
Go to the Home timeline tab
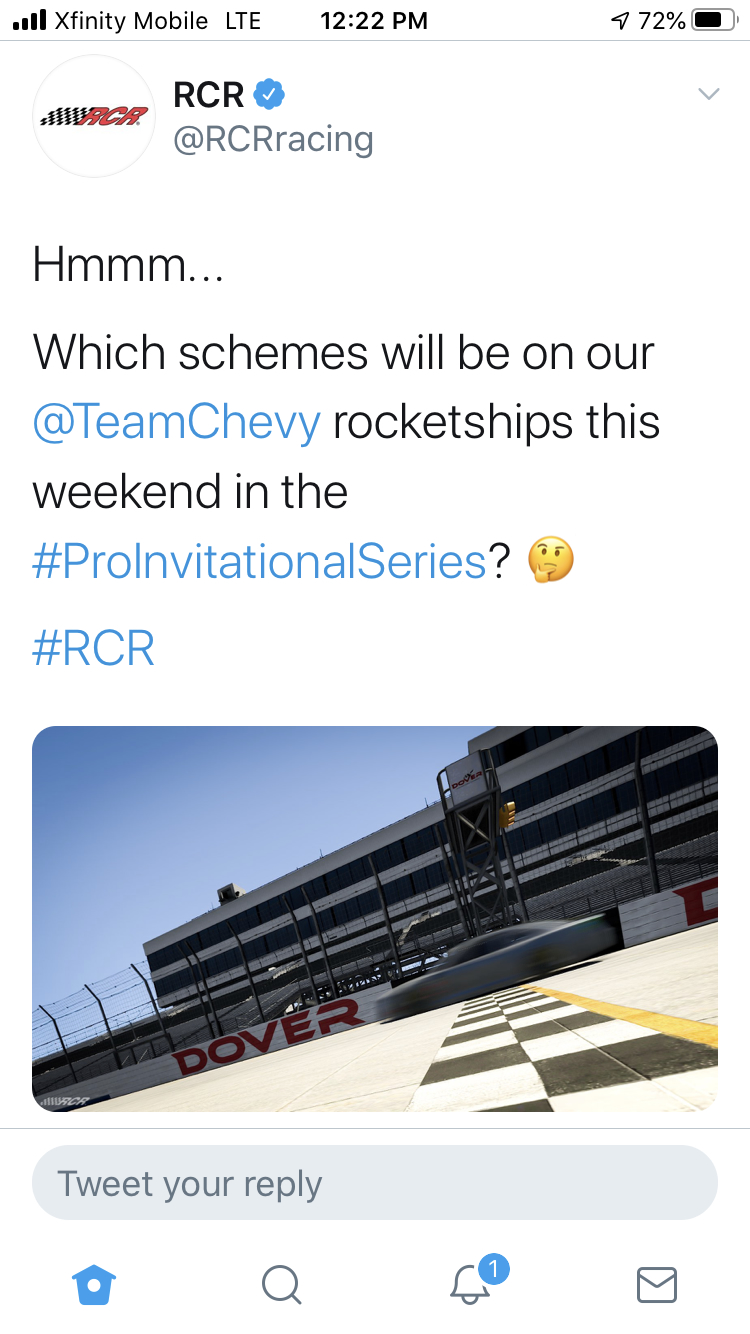pyautogui.click(x=95, y=1284)
